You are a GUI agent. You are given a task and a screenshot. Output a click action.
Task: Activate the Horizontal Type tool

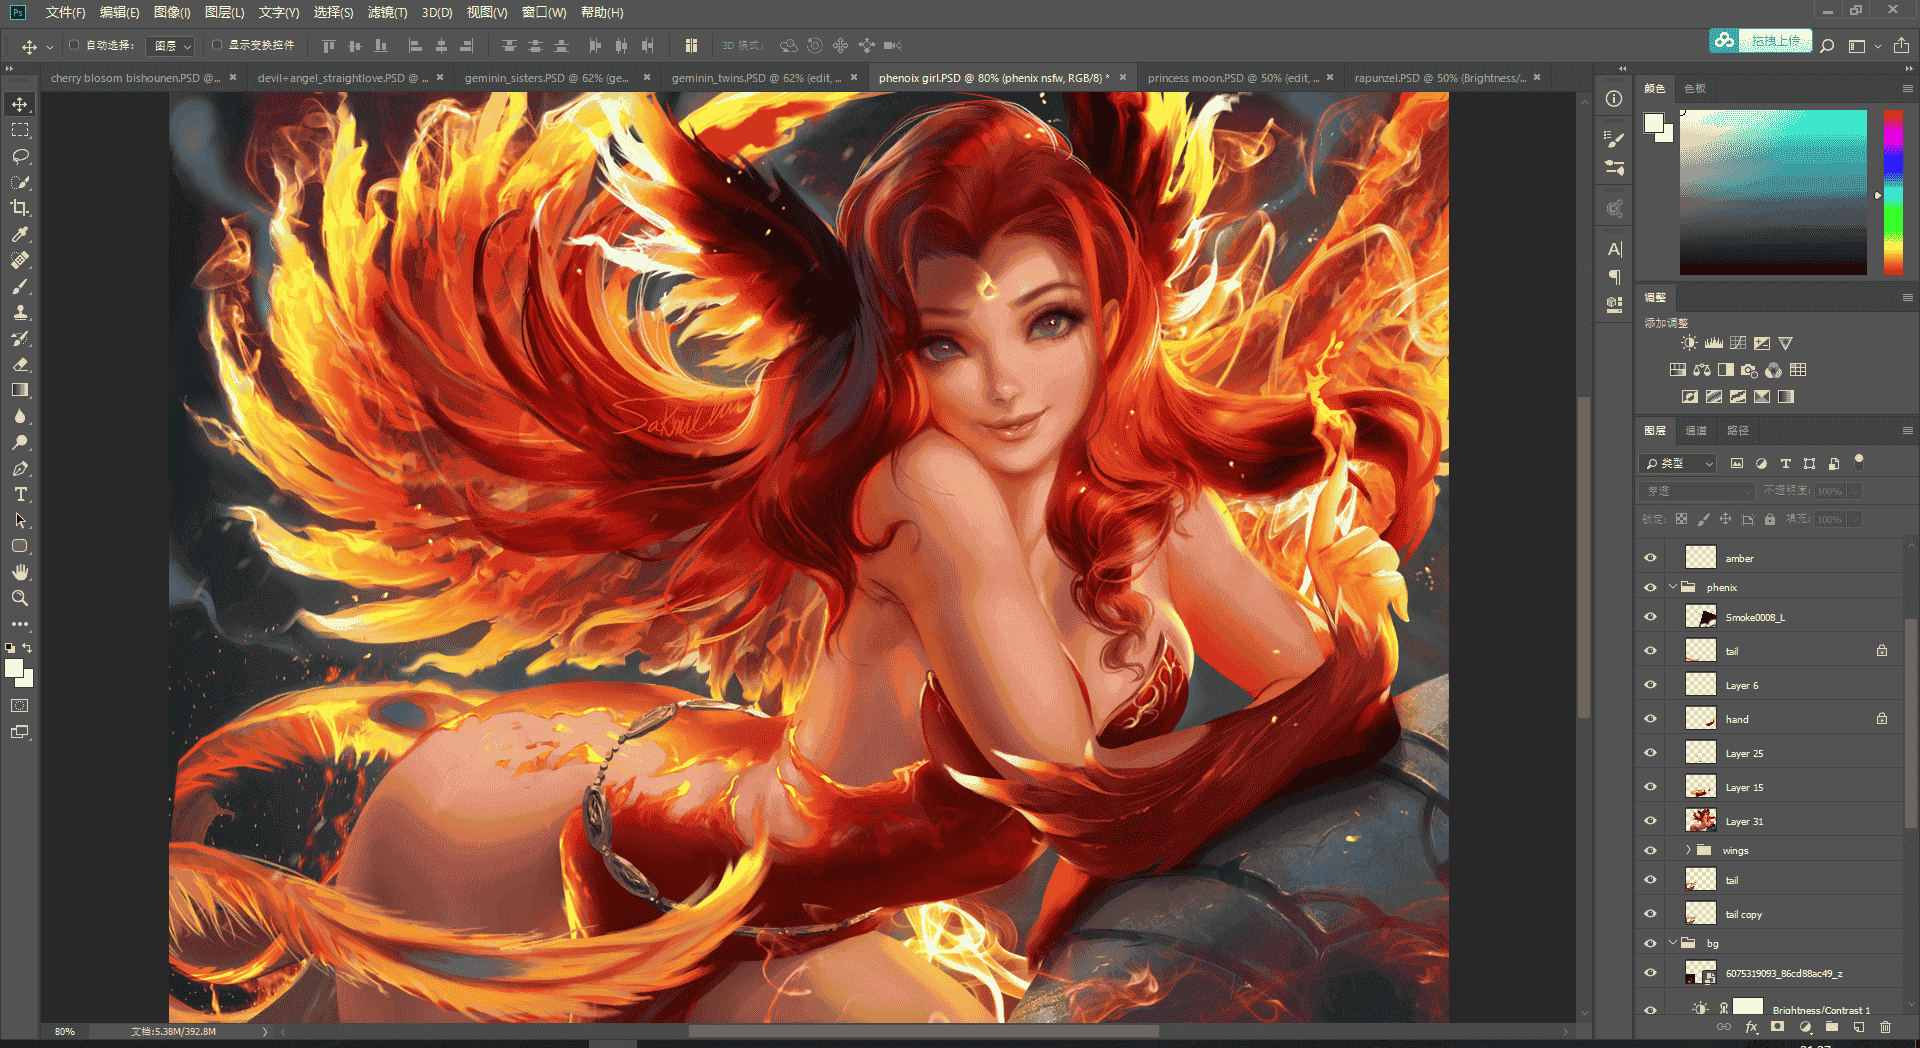(20, 494)
